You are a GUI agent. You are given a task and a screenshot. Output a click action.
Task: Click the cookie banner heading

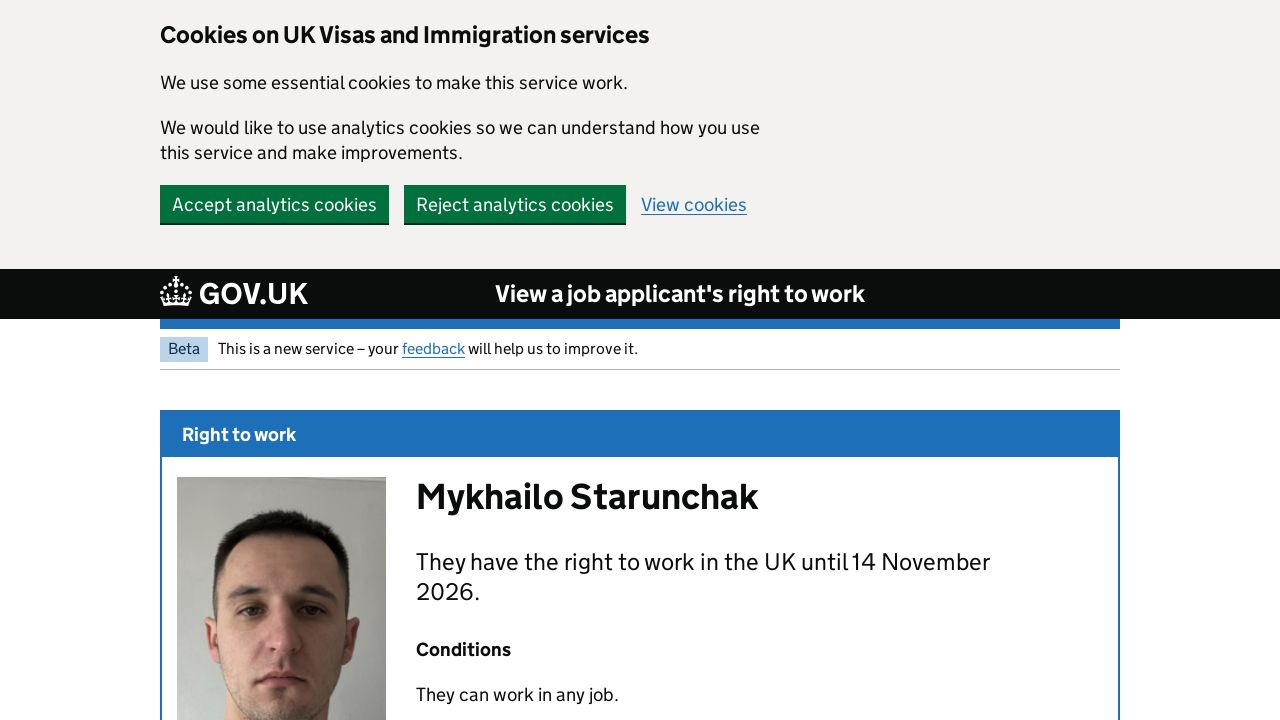point(404,35)
